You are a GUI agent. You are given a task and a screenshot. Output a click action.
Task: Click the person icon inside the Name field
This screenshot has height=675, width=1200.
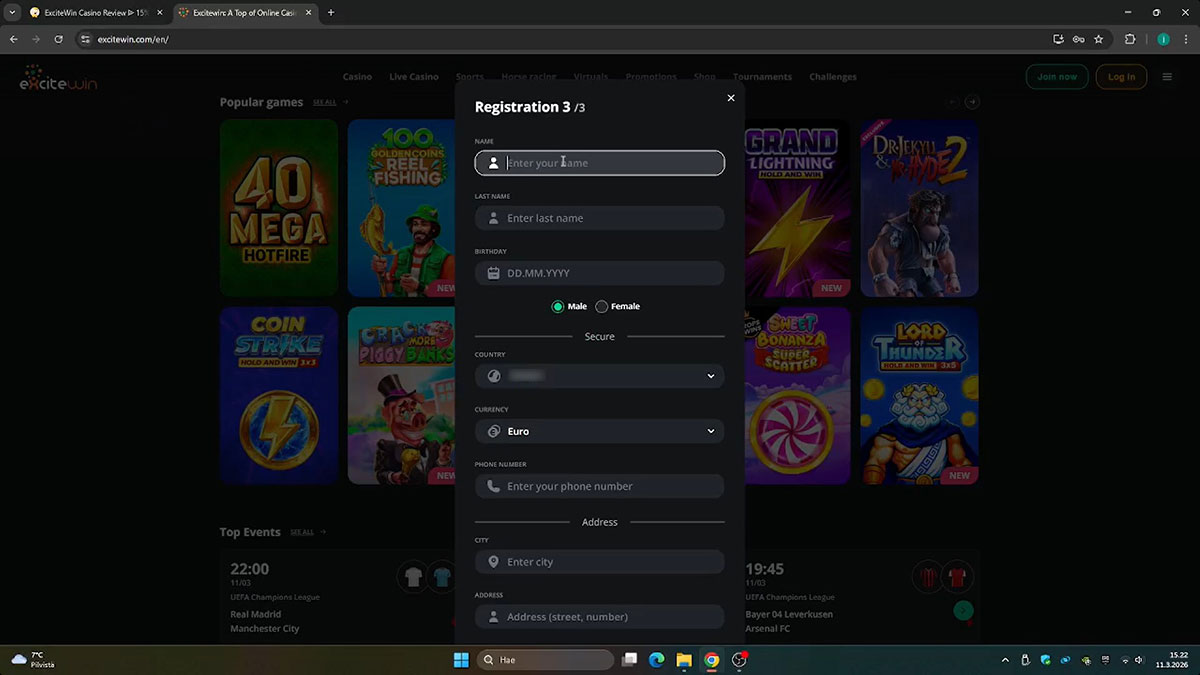pos(493,162)
